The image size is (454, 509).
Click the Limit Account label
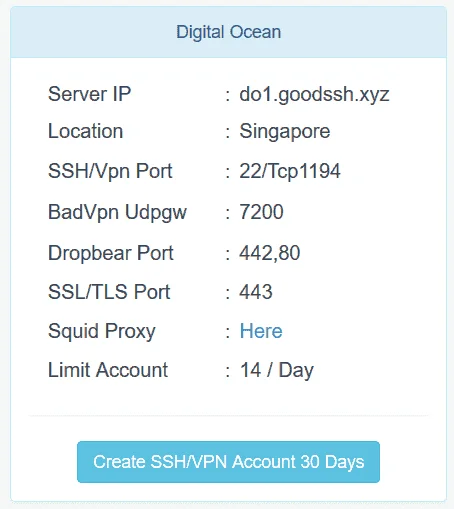(108, 370)
